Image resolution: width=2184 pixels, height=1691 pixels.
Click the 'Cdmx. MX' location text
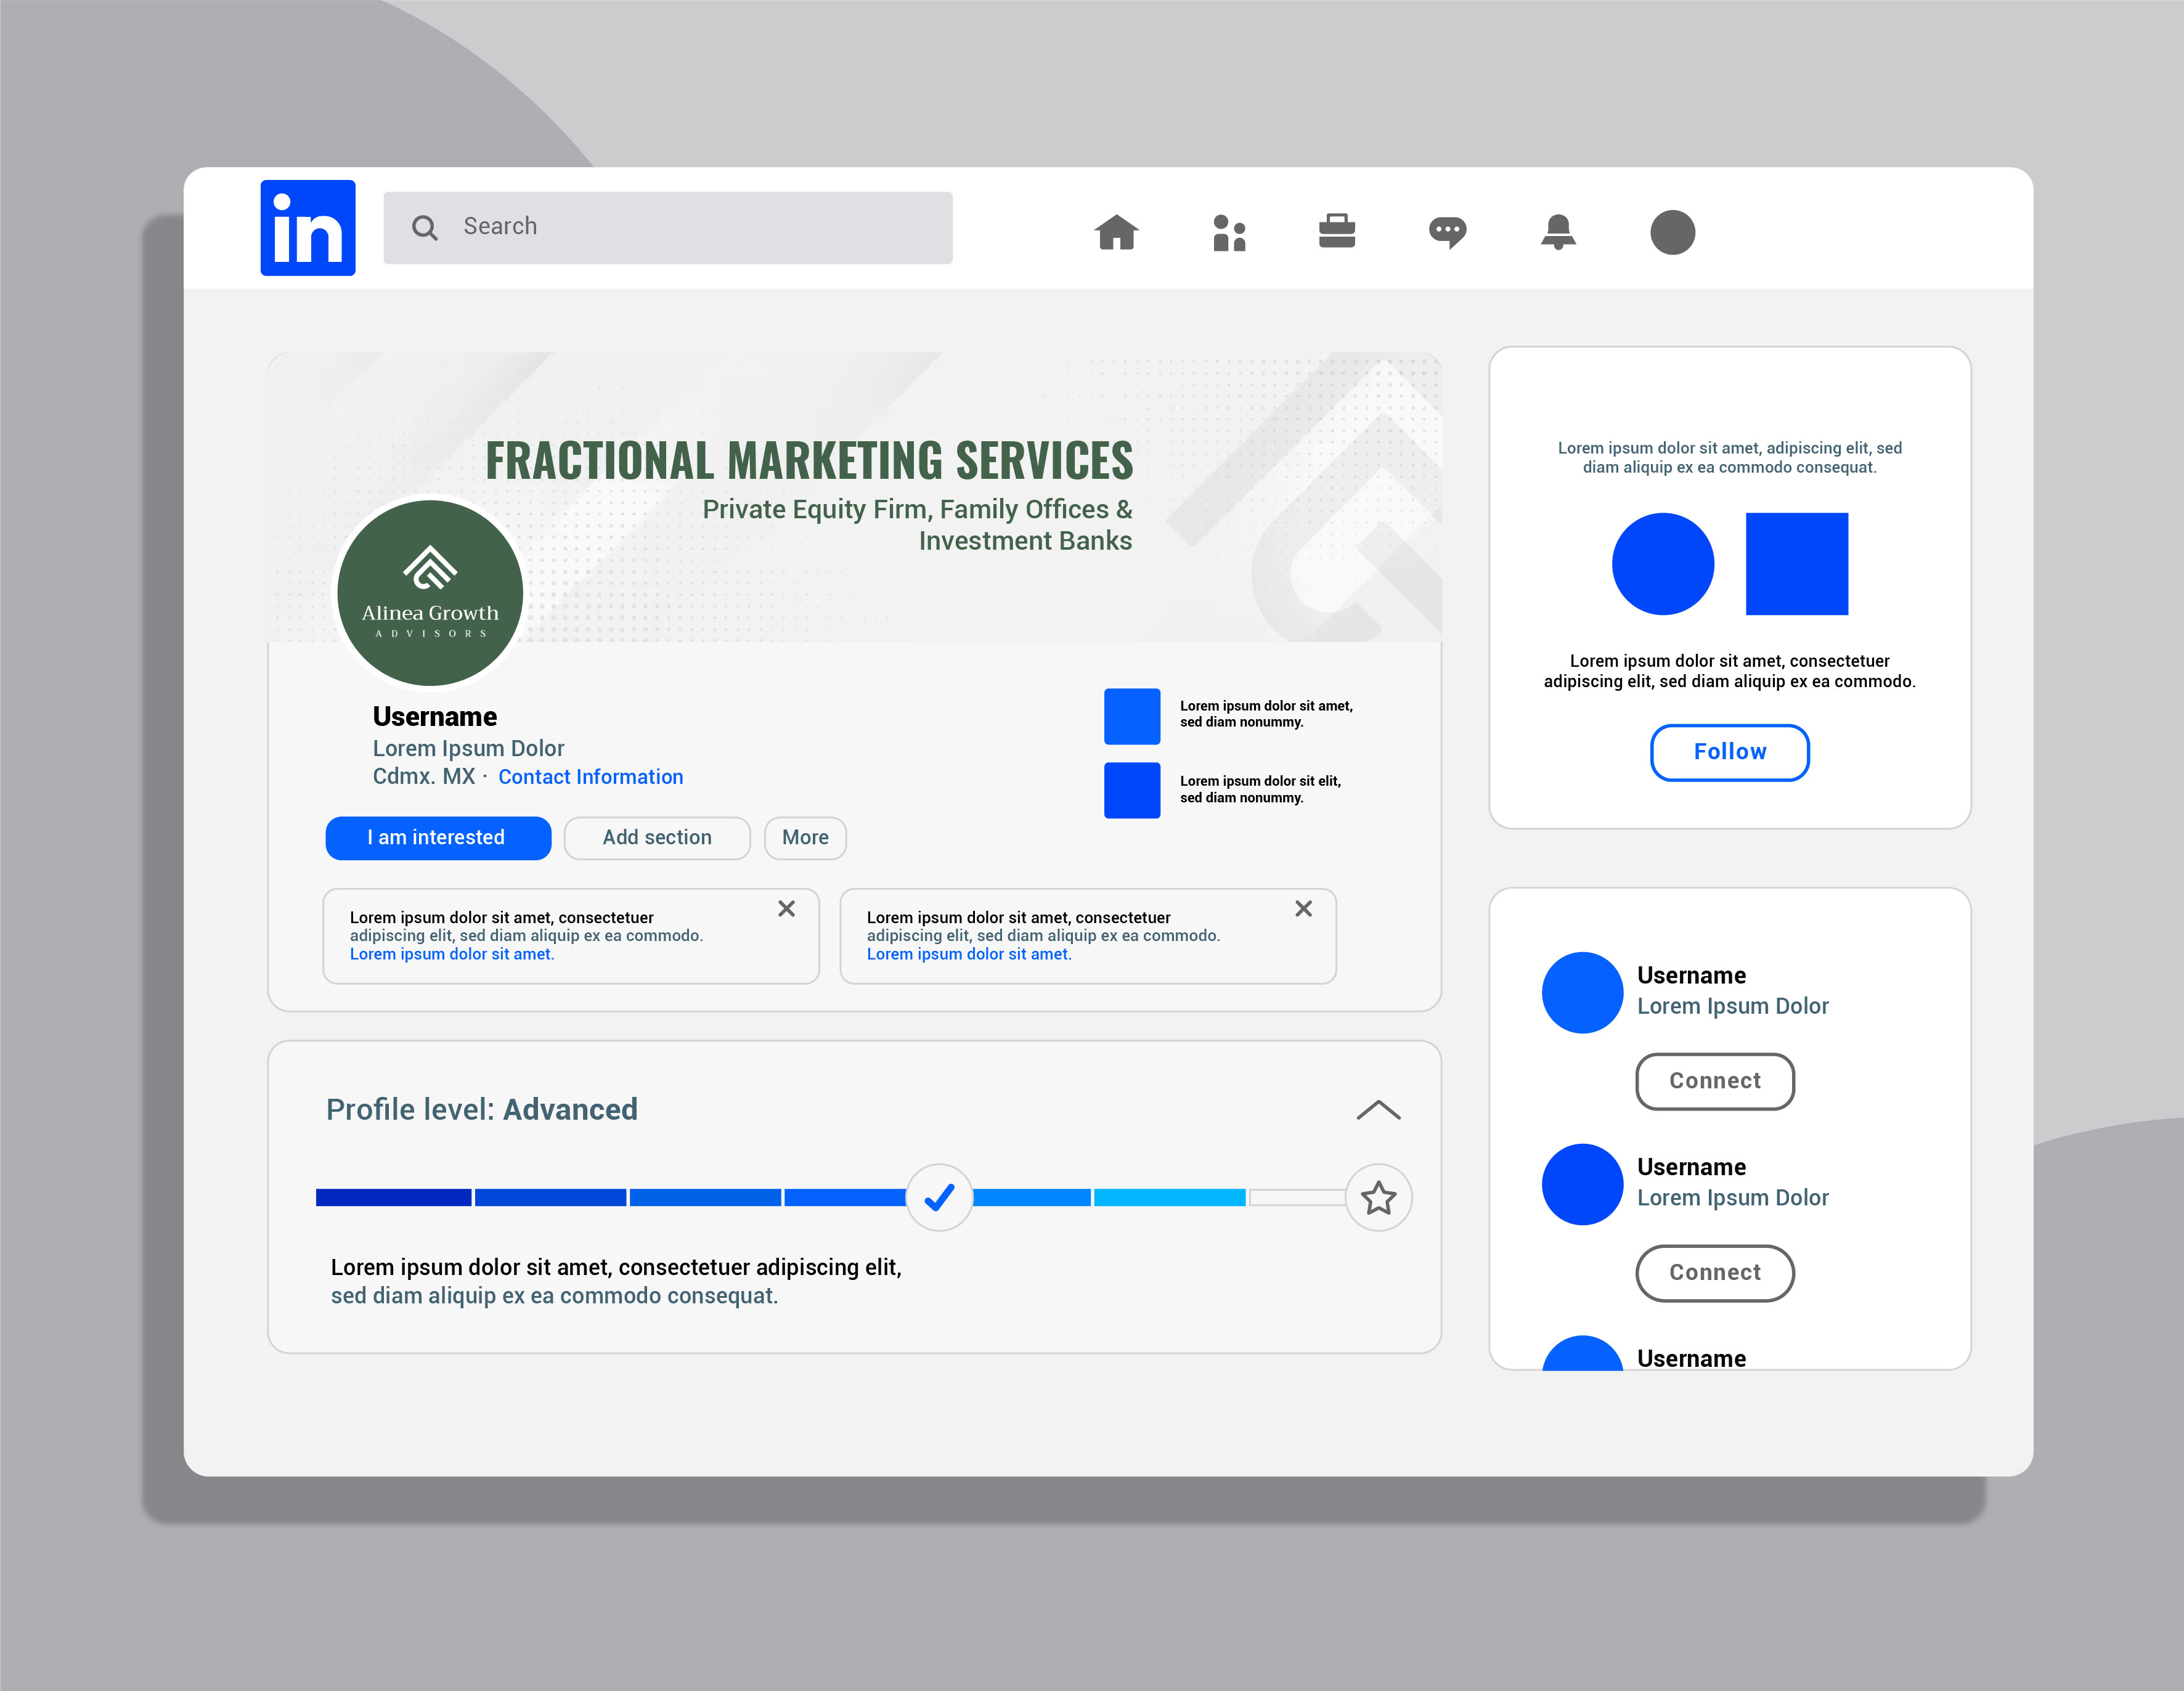(x=424, y=777)
